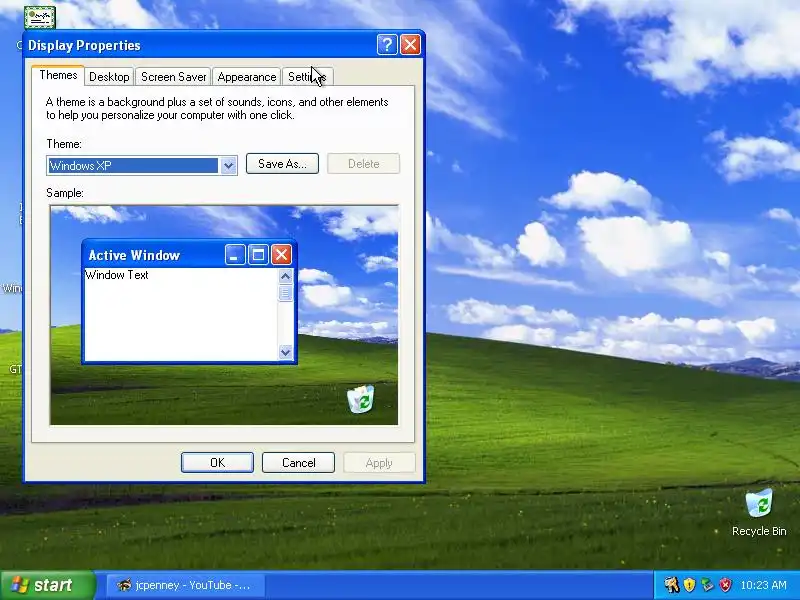Click the yellow shield security alert tray icon
This screenshot has height=600, width=800.
[689, 585]
